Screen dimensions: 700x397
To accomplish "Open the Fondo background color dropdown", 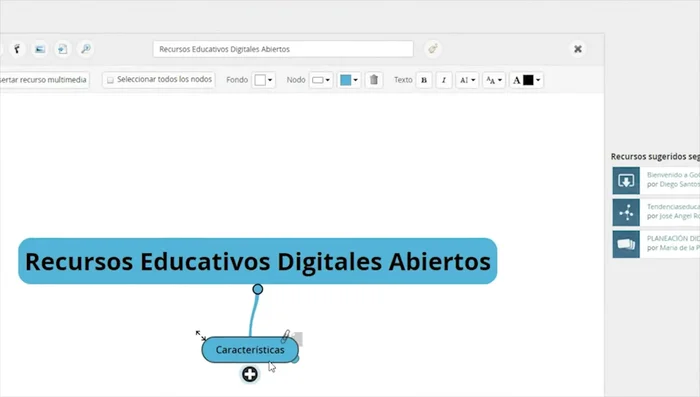I will point(263,80).
